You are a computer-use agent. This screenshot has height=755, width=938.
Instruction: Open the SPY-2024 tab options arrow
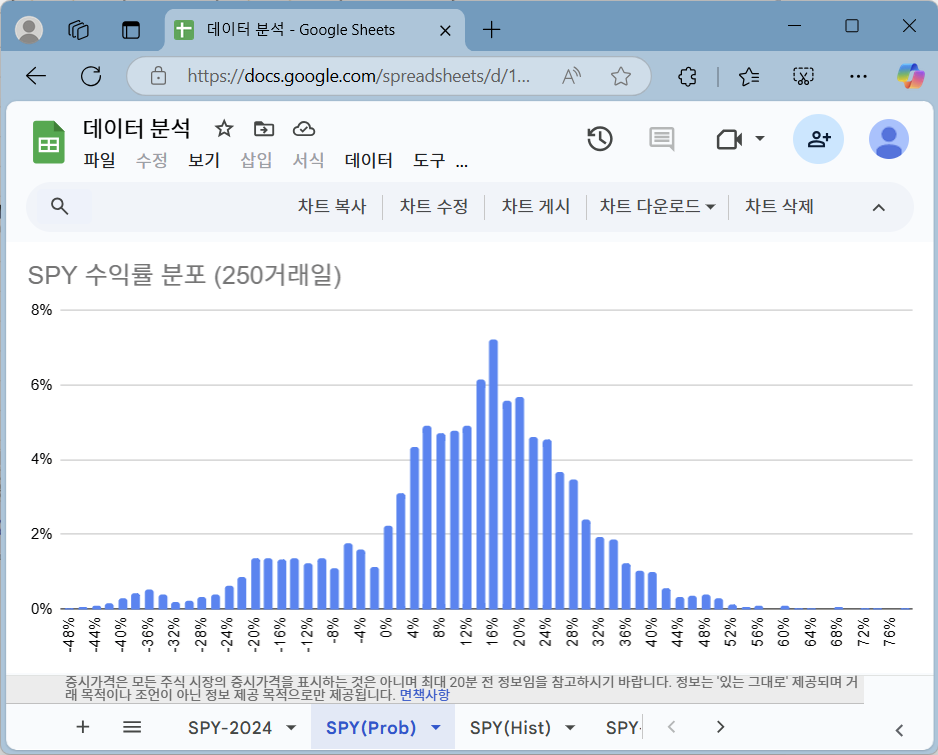click(291, 727)
